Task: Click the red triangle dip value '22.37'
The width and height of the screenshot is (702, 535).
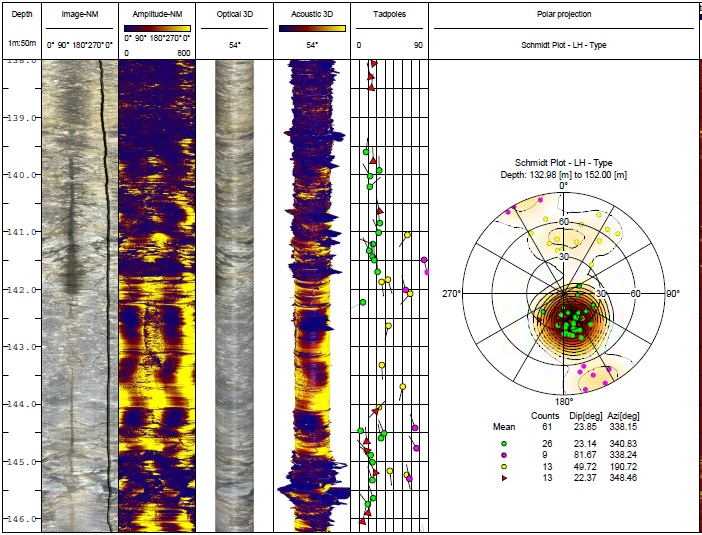Action: (x=586, y=478)
